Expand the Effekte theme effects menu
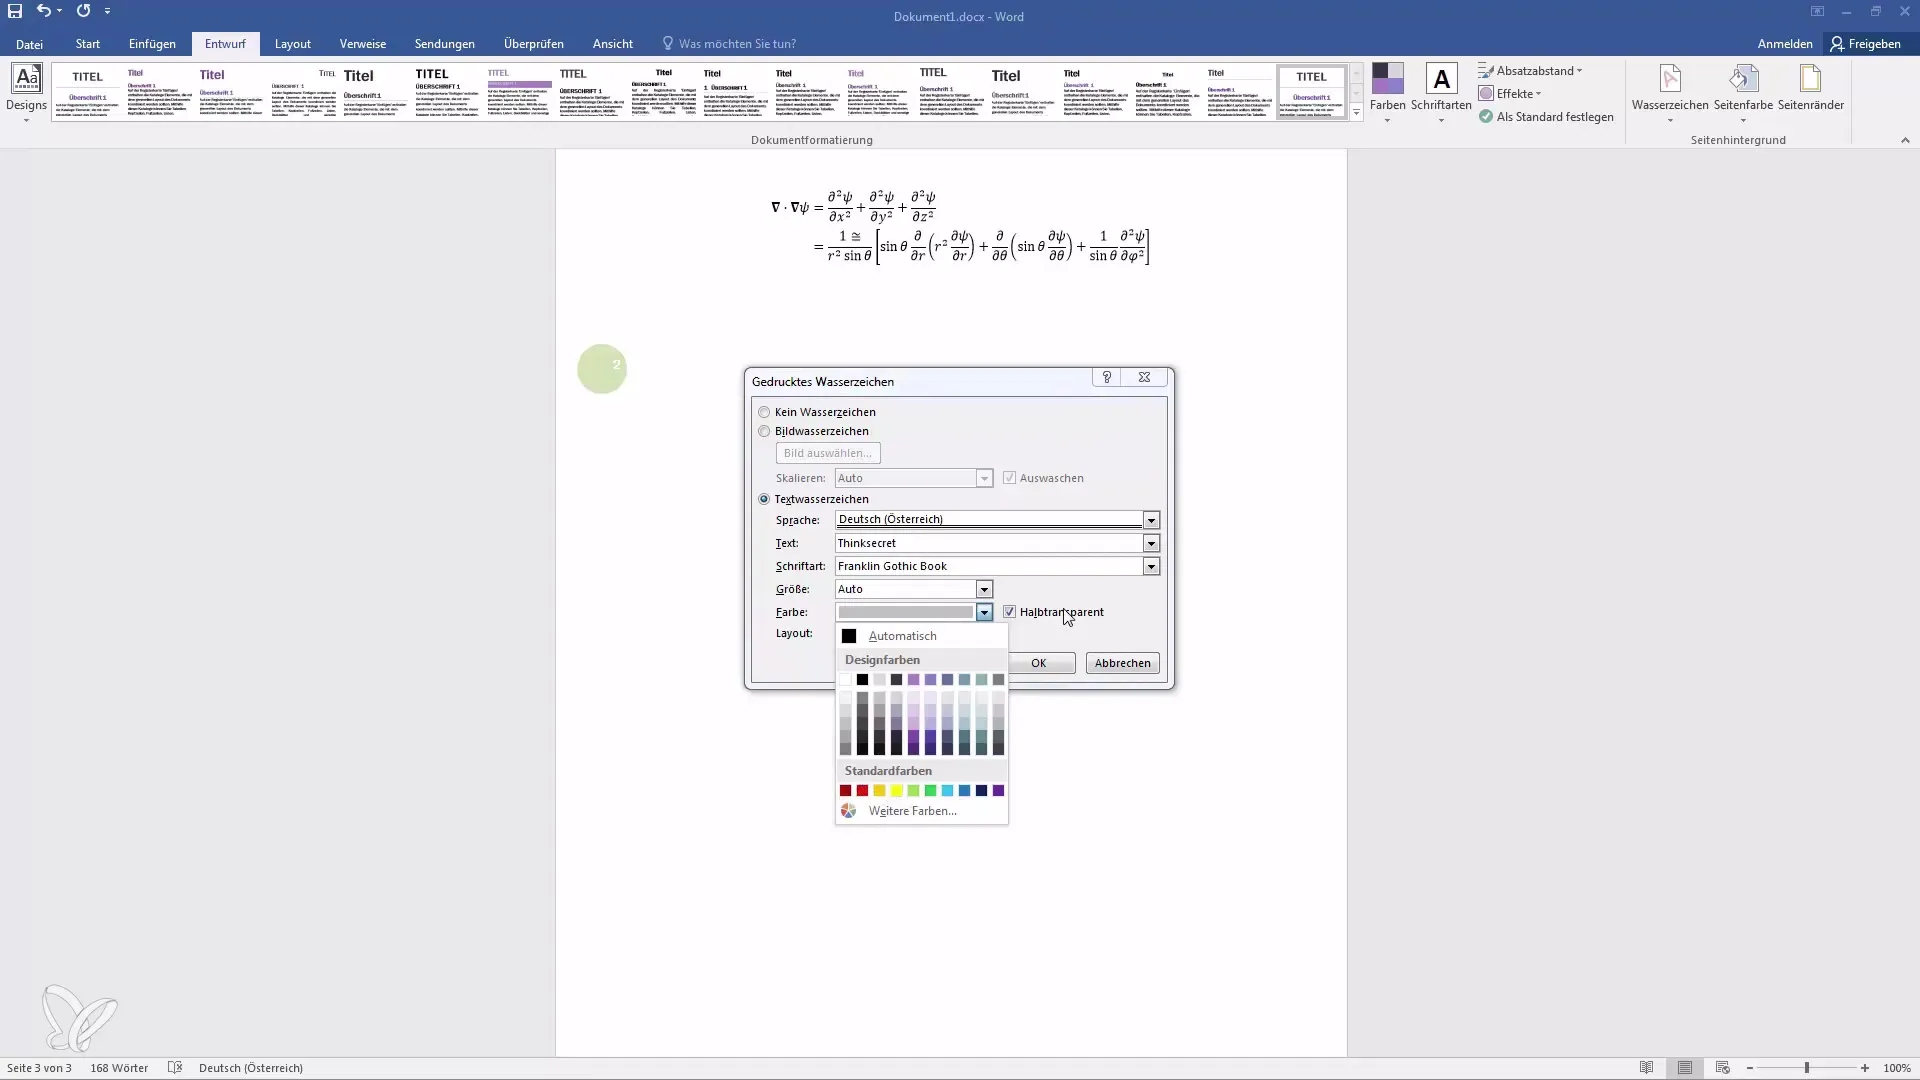Image resolution: width=1920 pixels, height=1080 pixels. click(x=1510, y=94)
